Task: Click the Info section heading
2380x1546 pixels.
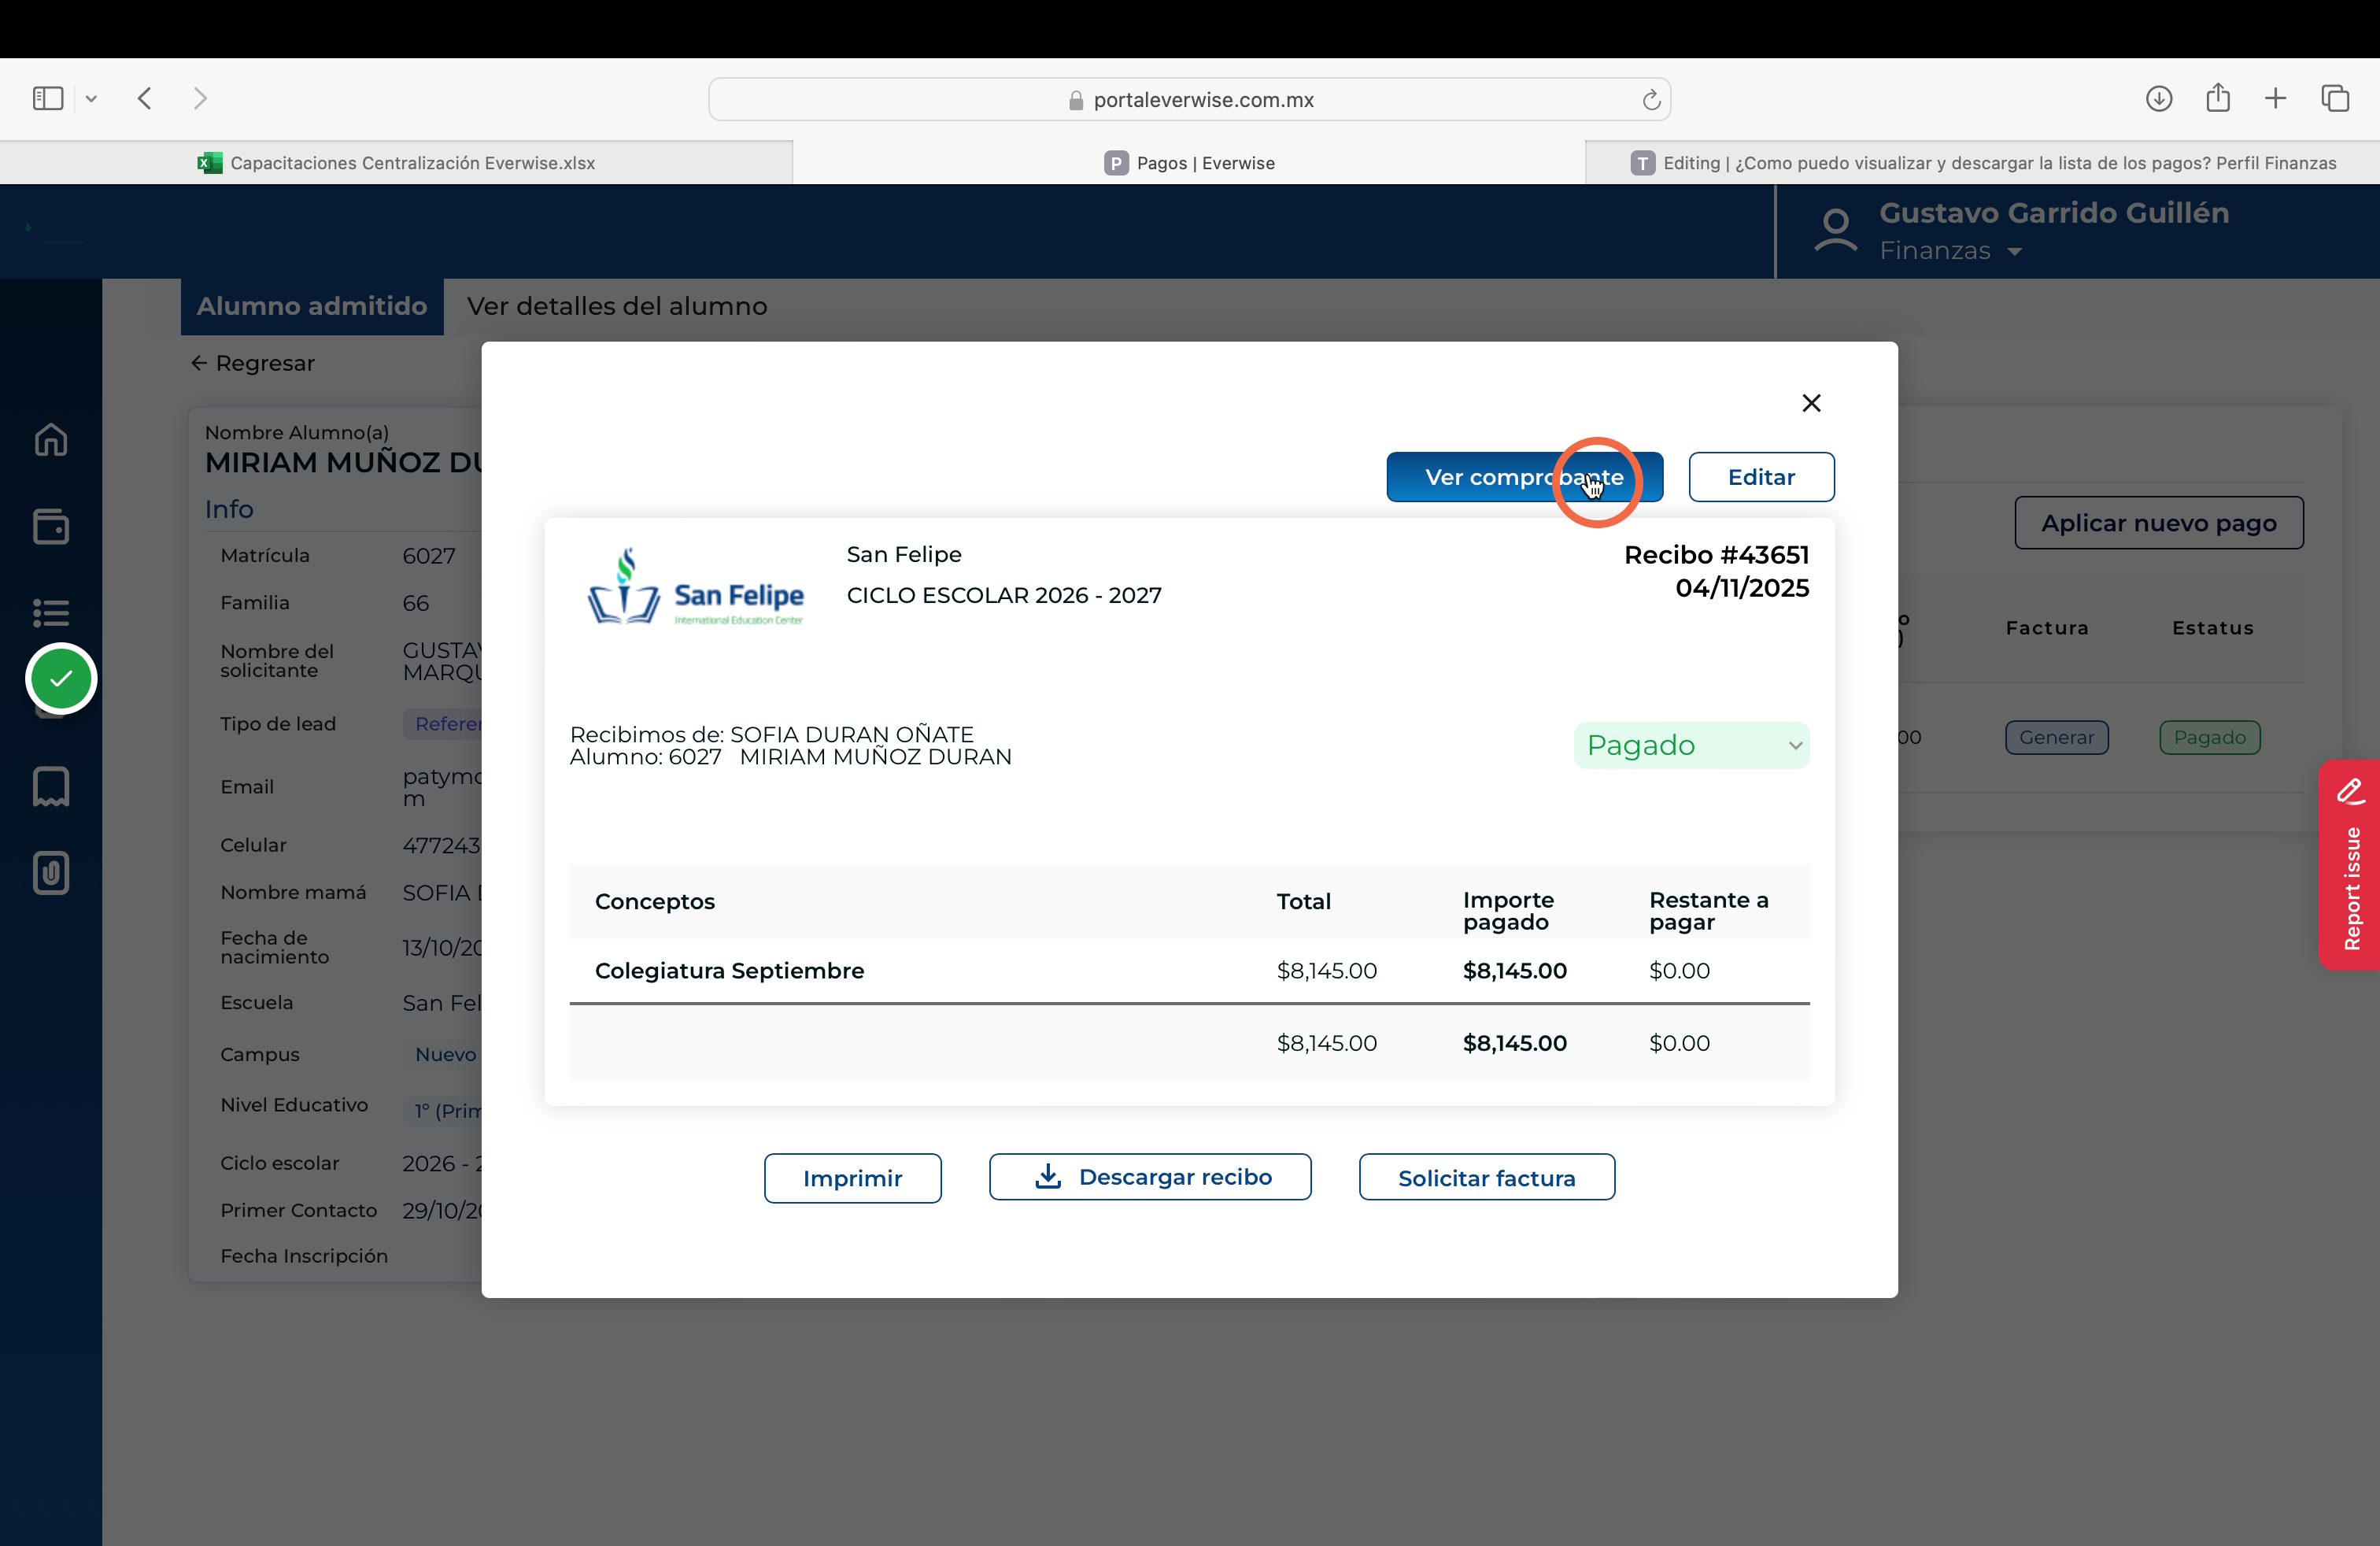Action: [x=229, y=509]
